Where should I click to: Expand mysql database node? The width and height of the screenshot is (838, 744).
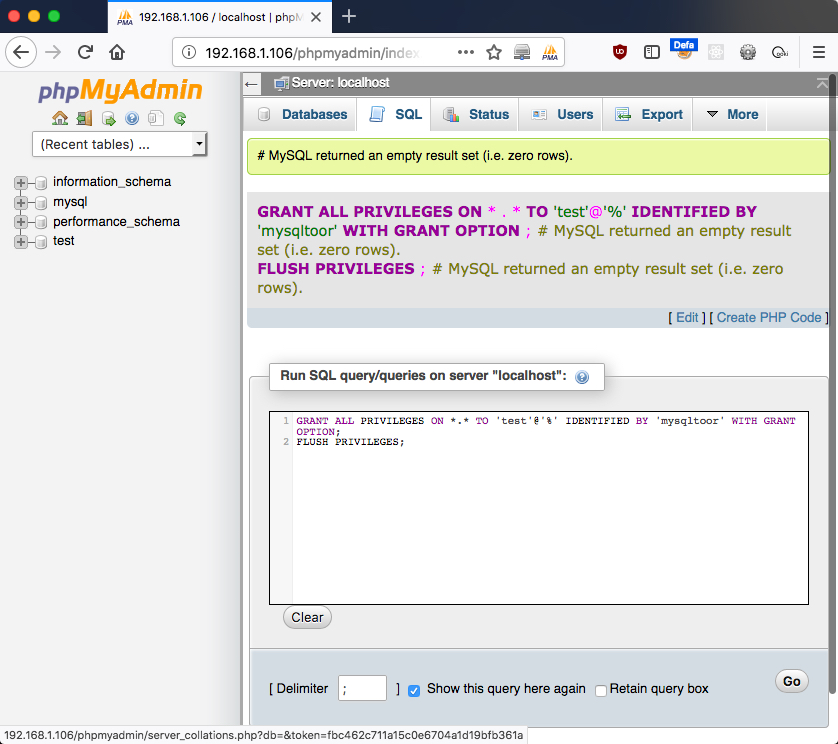20,203
